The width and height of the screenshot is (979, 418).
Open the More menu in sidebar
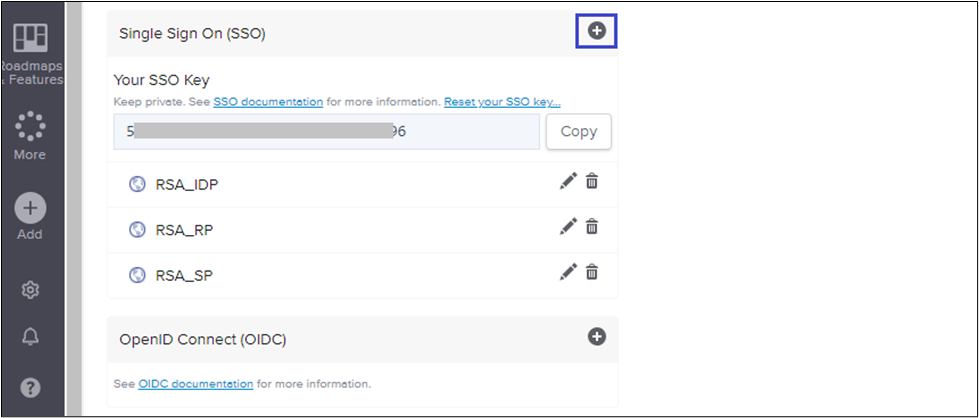coord(30,134)
